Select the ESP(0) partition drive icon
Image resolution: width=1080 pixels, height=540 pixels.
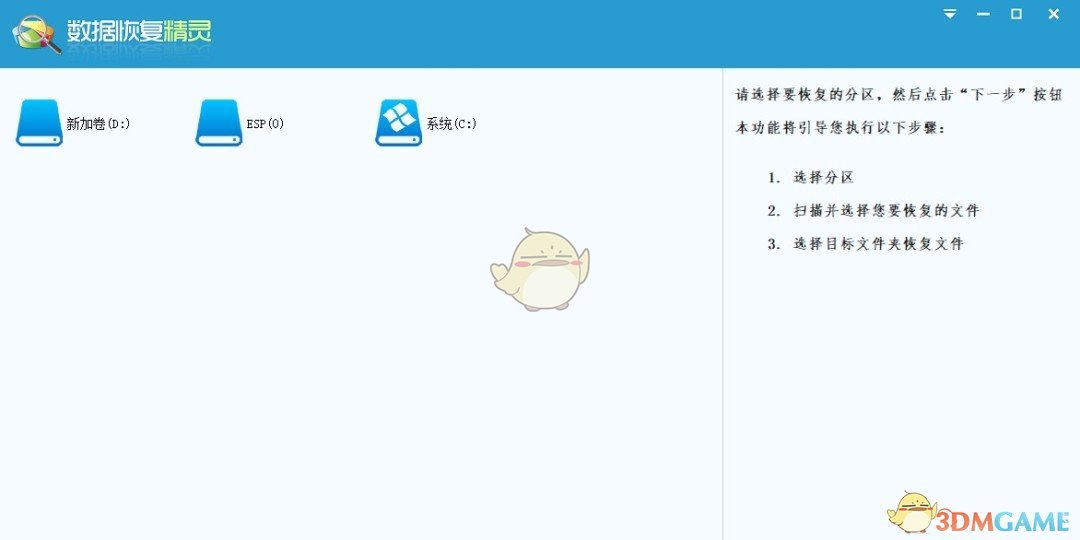pyautogui.click(x=219, y=123)
